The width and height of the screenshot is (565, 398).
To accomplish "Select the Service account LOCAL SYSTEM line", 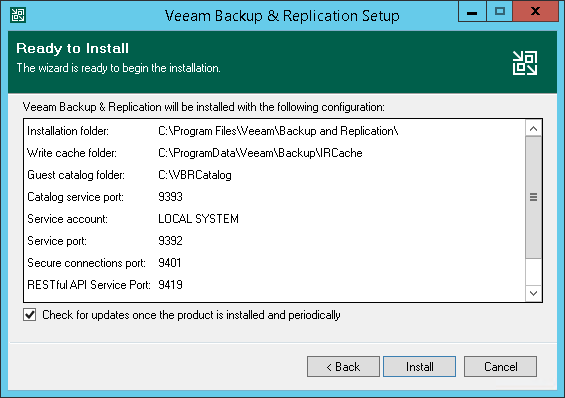I will 133,219.
